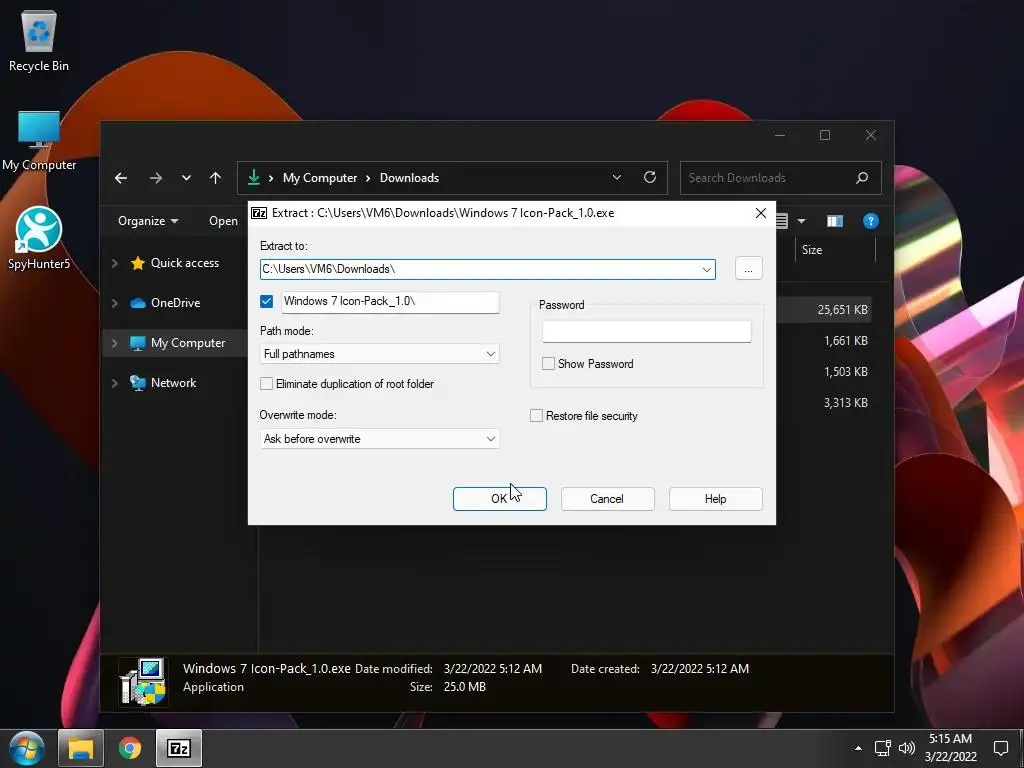Open the Organize menu
Screen dimensions: 1024x768
(148, 221)
